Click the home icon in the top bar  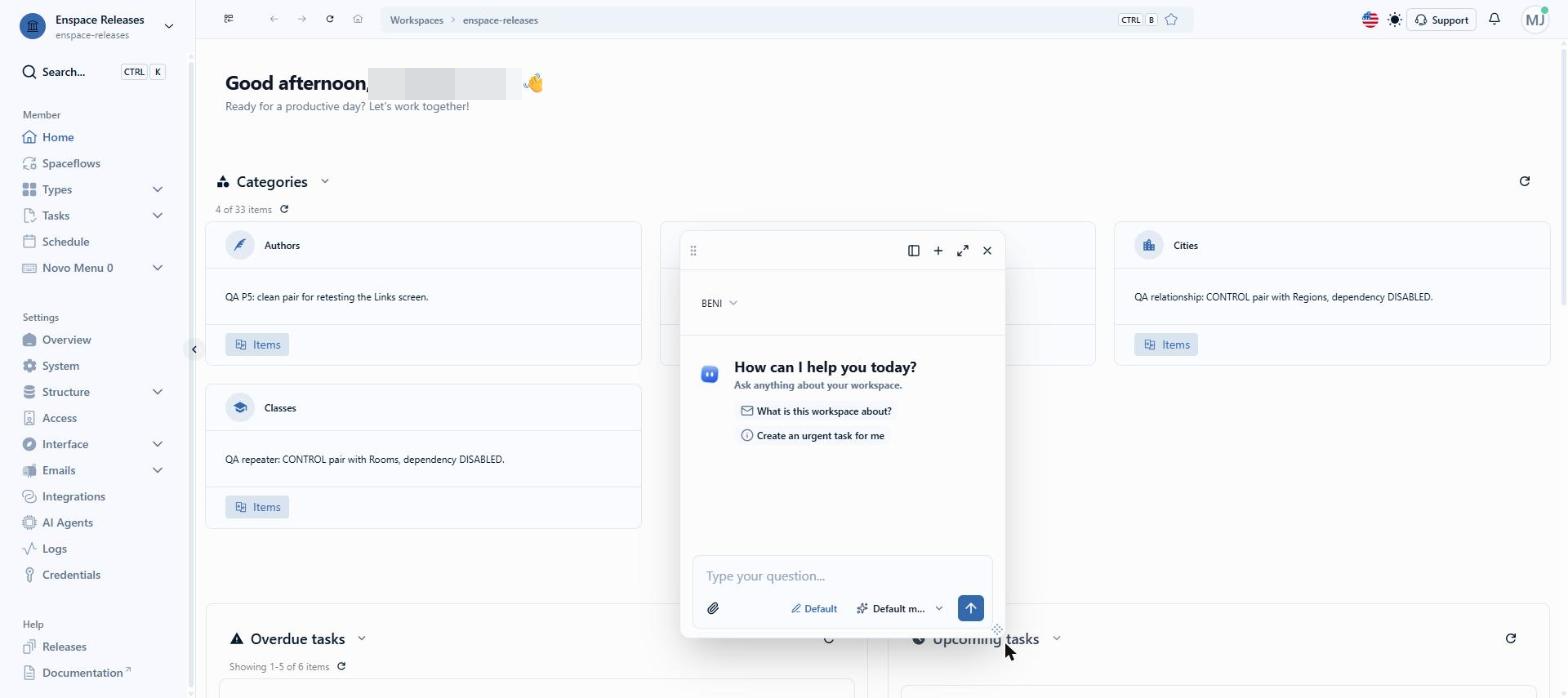point(358,19)
